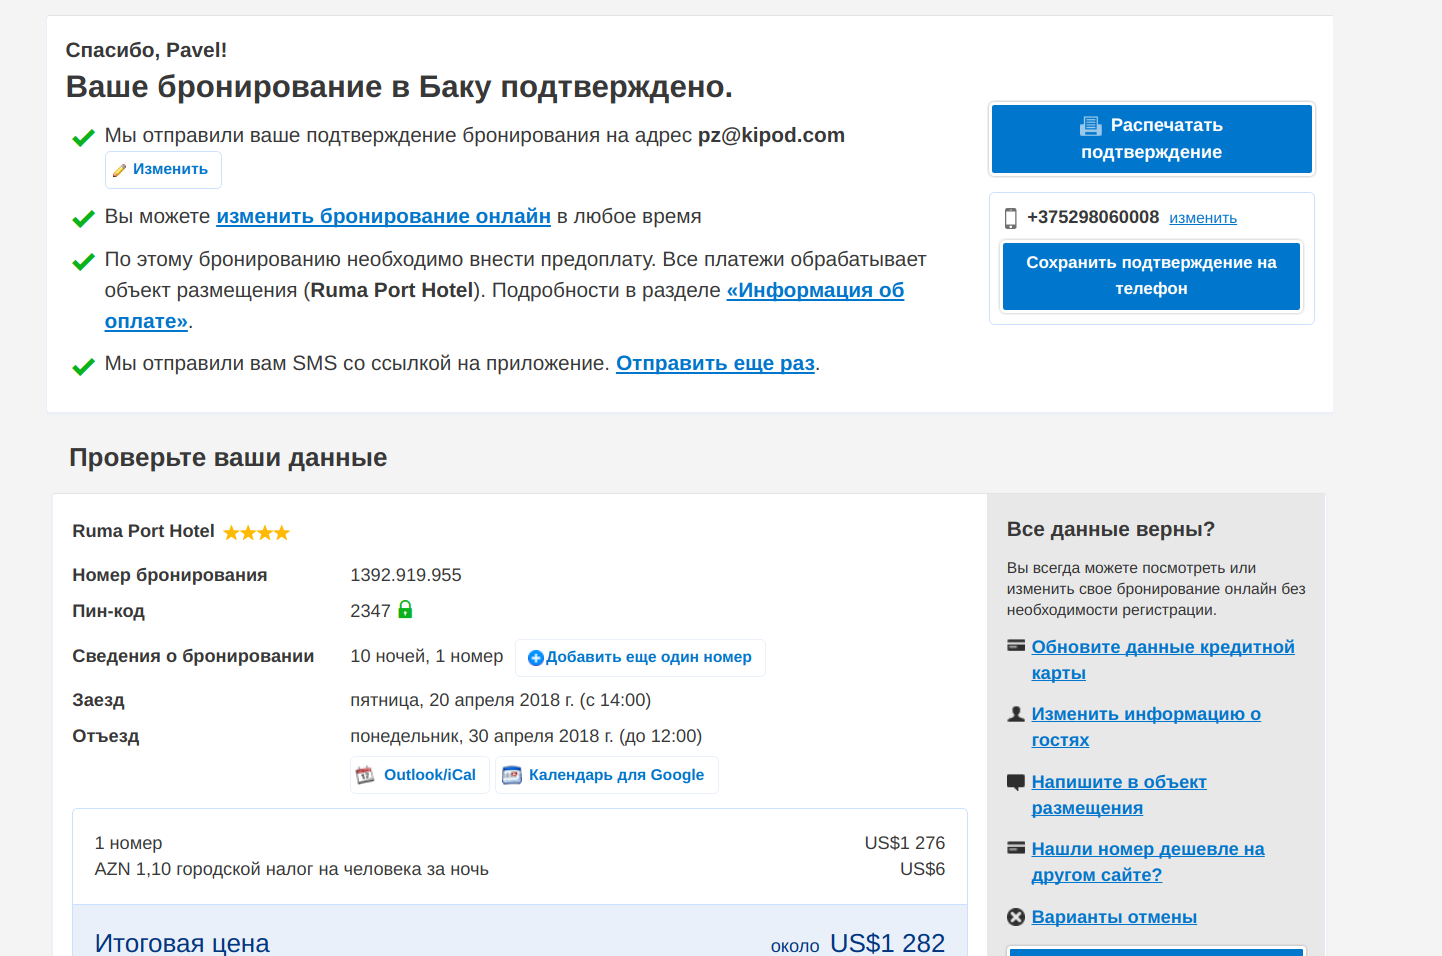Click 10 ночей, 1 номер text

point(427,656)
